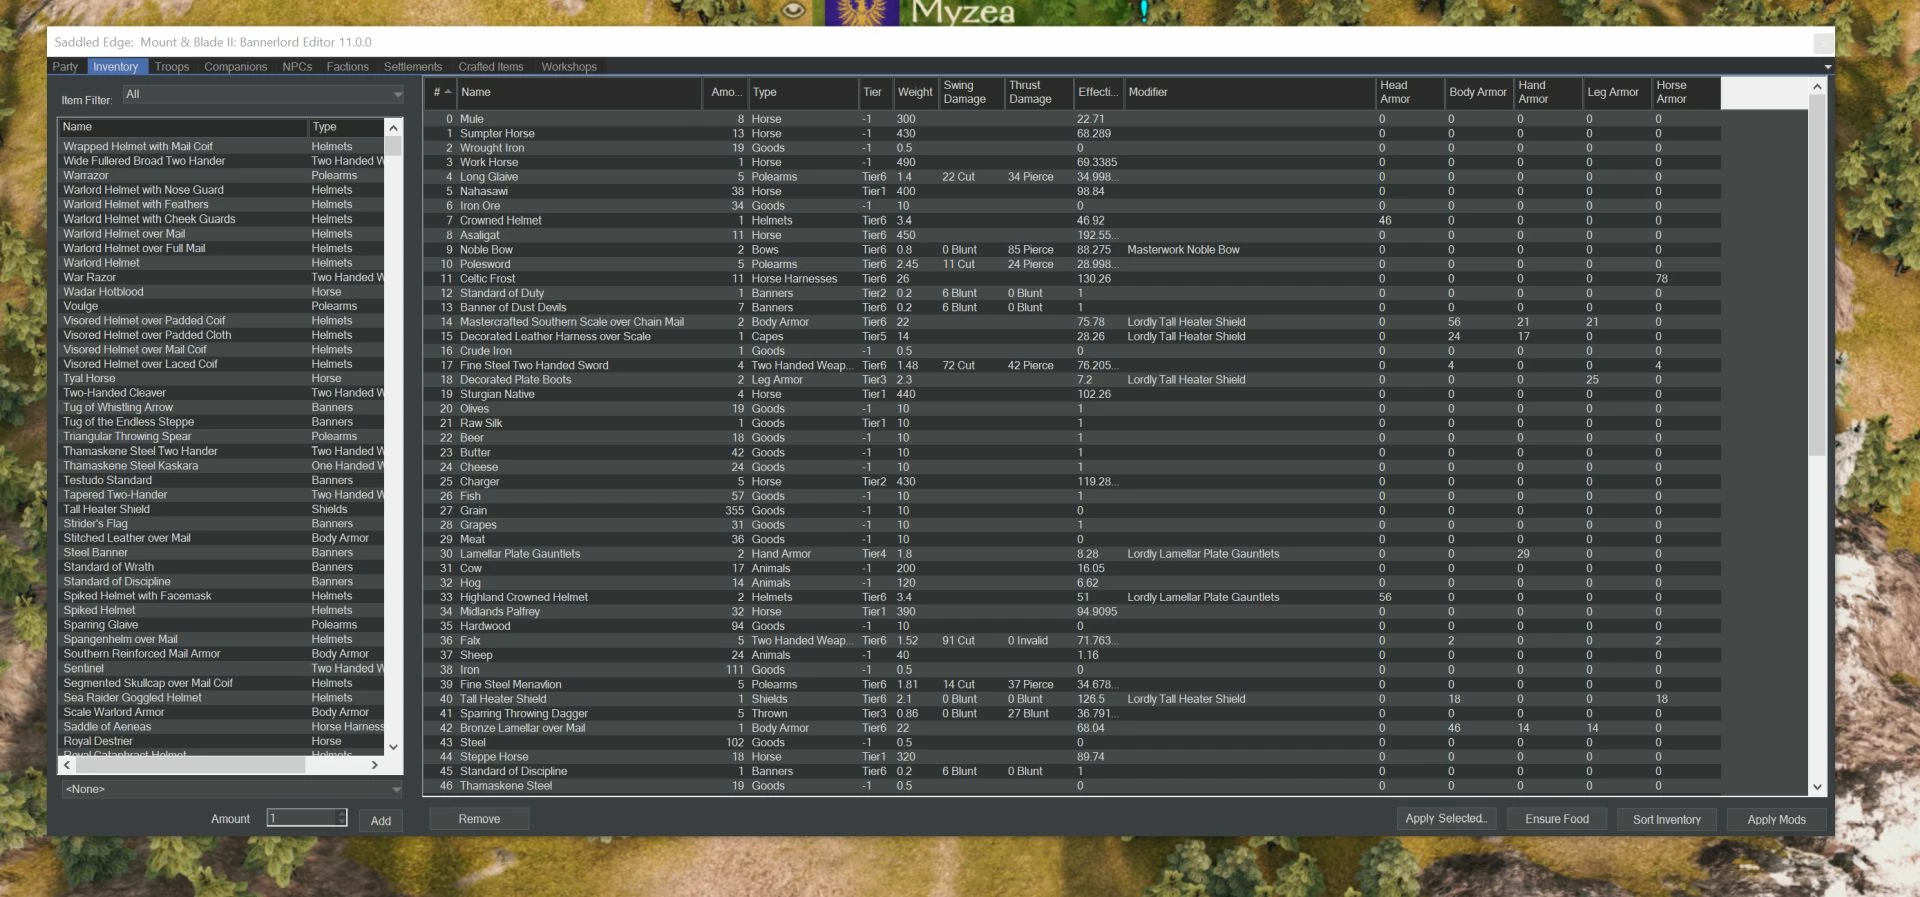The image size is (1920, 897).
Task: Select Sumpter Horse inventory row
Action: coord(1072,133)
